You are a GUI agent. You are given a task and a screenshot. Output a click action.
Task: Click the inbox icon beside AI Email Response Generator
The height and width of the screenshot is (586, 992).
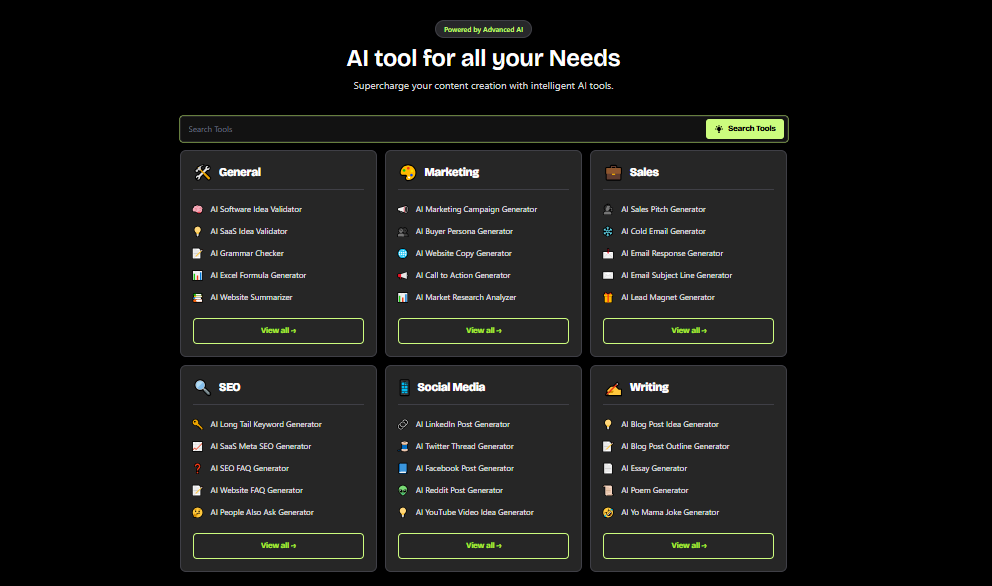coord(608,253)
